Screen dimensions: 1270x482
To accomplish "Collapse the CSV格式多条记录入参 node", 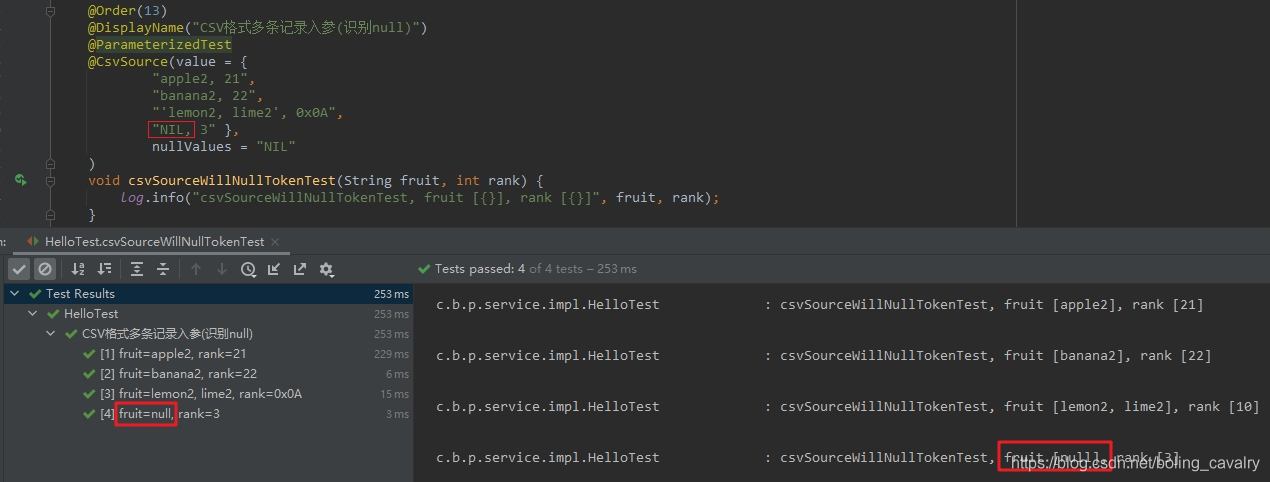I will point(50,334).
